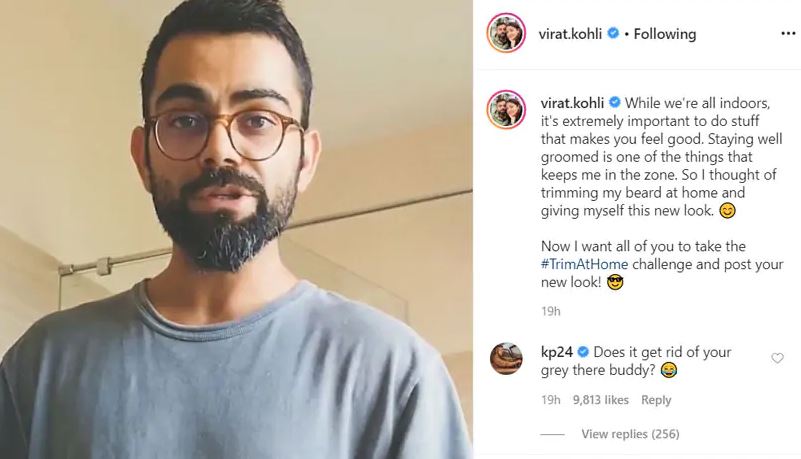Screen dimensions: 801x459
Task: Click the Following button
Action: click(665, 33)
